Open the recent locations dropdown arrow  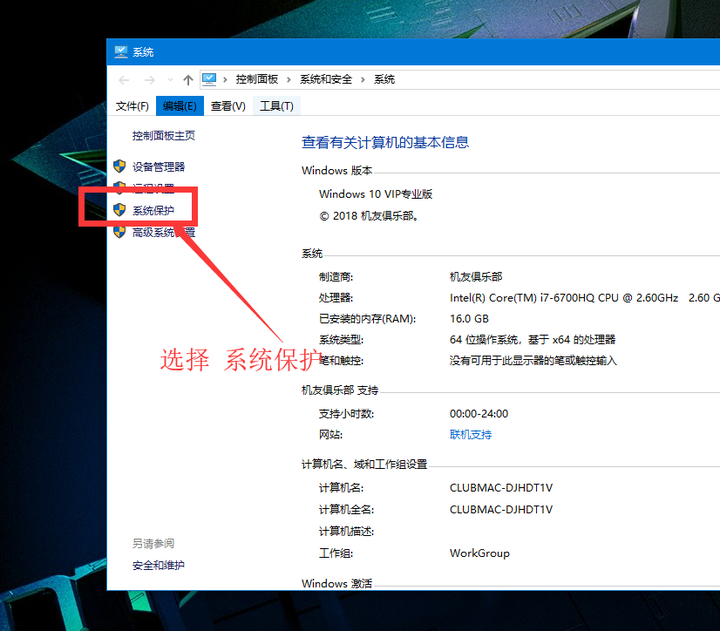coord(170,80)
